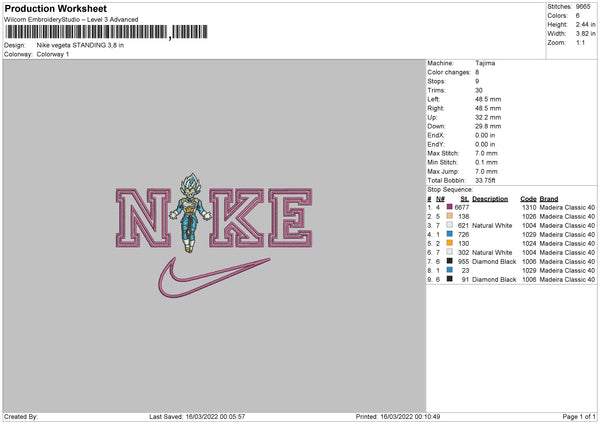Click the Up value "32.2 mm"
Screen dimensions: 600x424
(x=488, y=117)
